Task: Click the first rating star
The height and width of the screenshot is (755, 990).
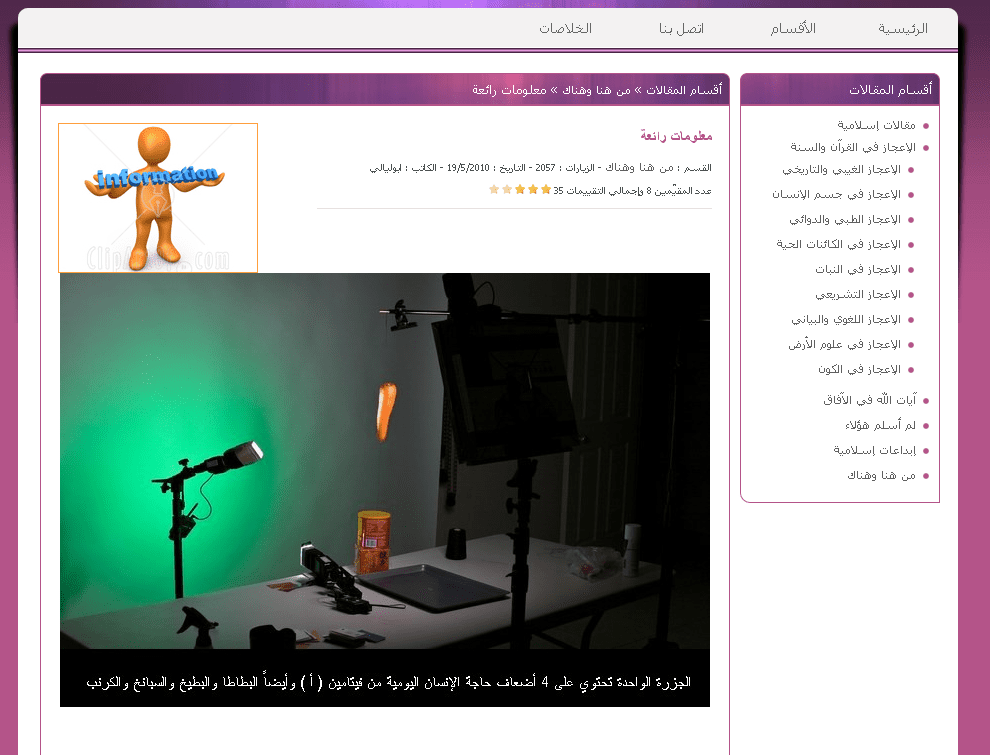Action: 547,190
